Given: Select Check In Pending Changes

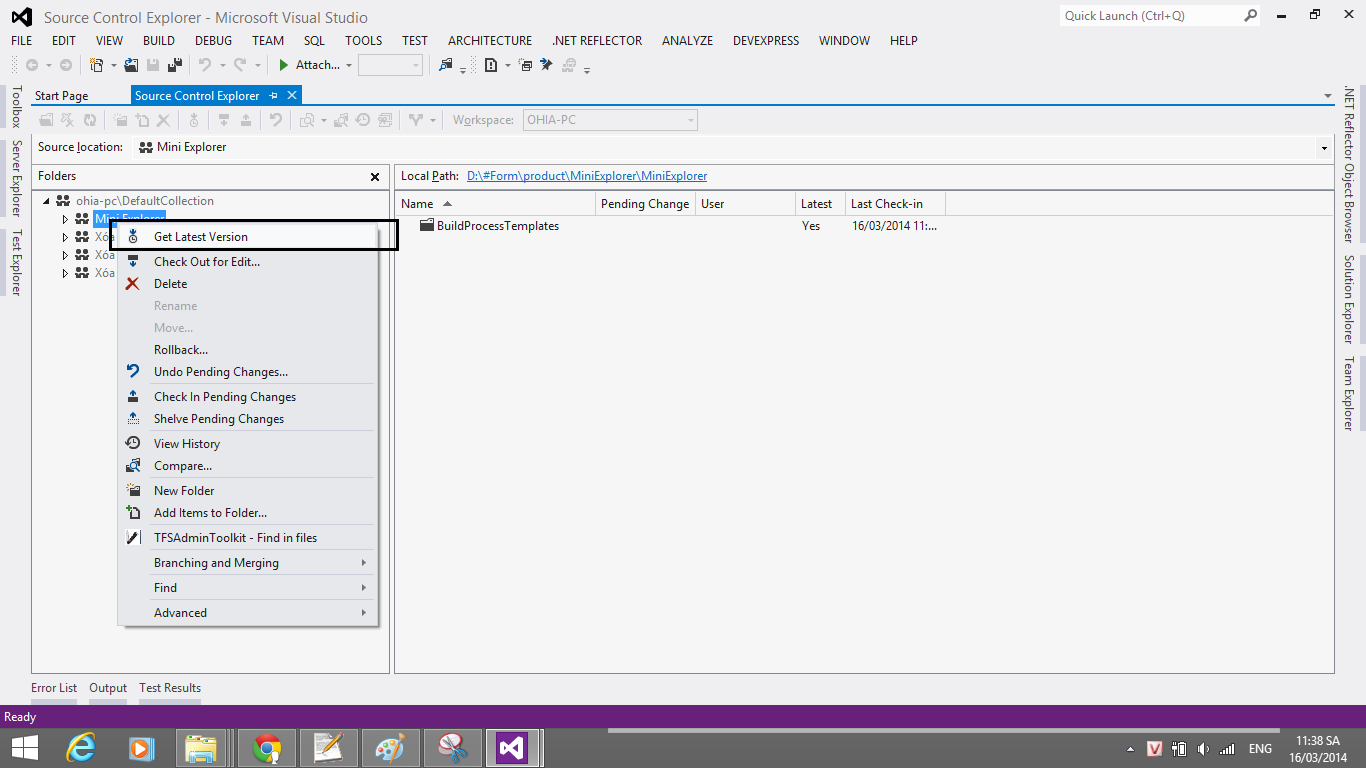Looking at the screenshot, I should (248, 397).
